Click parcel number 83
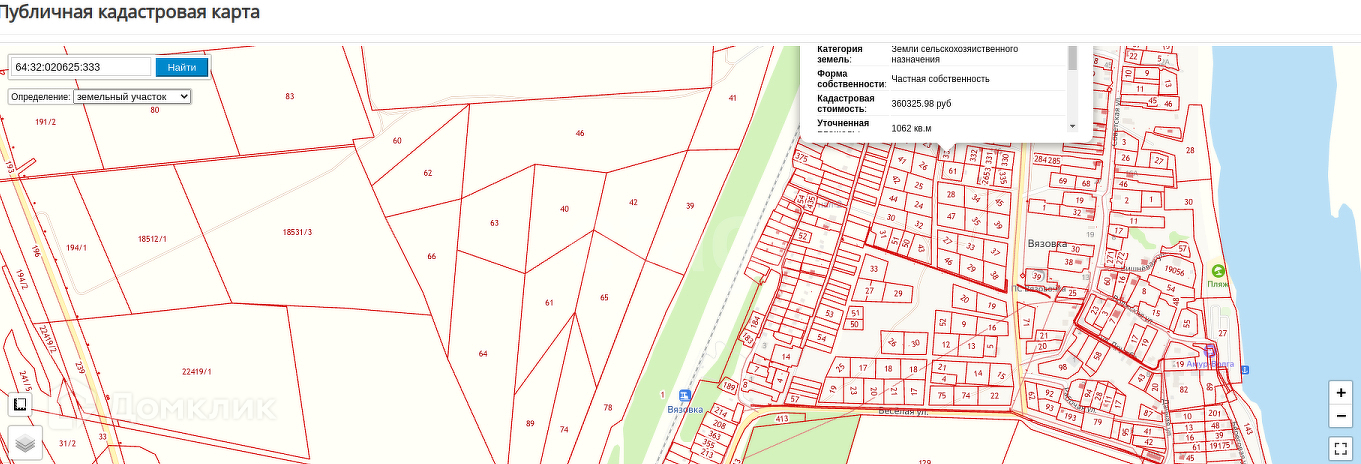 (x=290, y=96)
